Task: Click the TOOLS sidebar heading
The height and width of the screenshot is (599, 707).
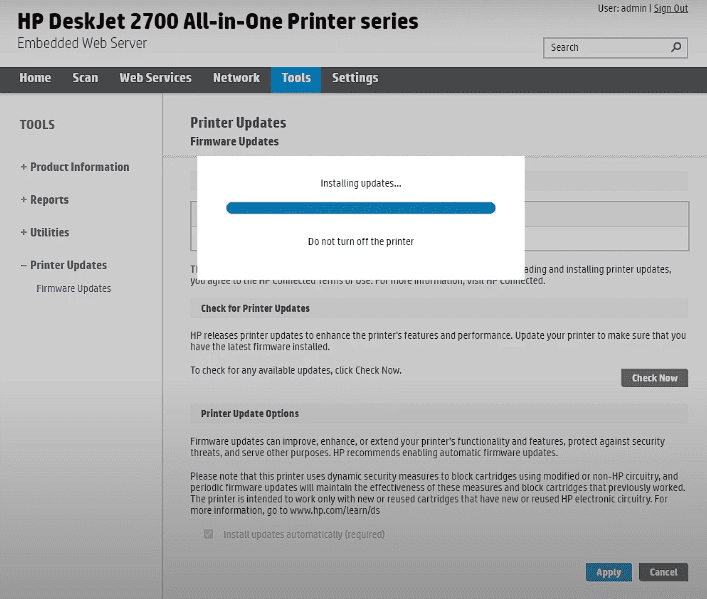Action: (x=37, y=125)
